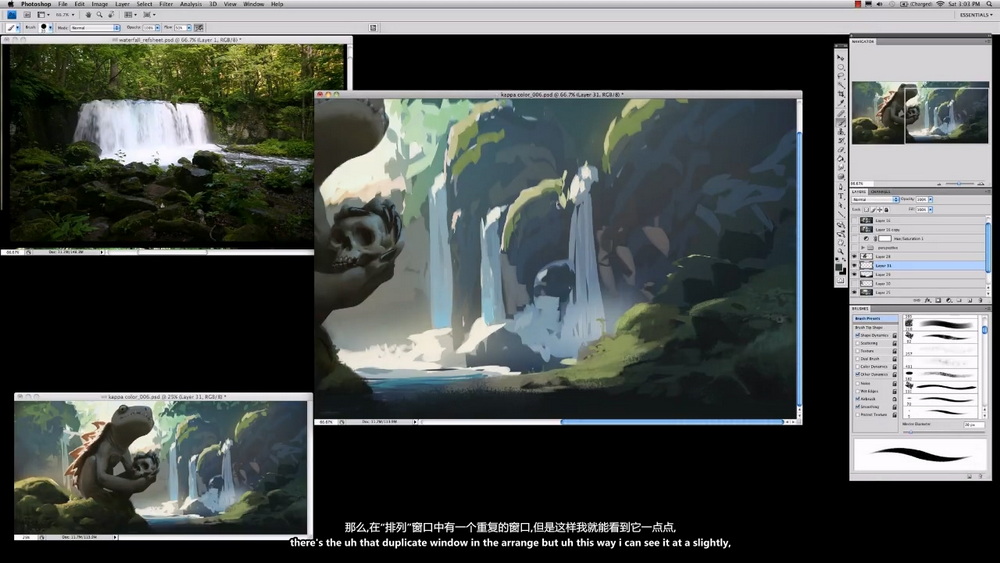
Task: Select the Type tool
Action: (x=841, y=196)
